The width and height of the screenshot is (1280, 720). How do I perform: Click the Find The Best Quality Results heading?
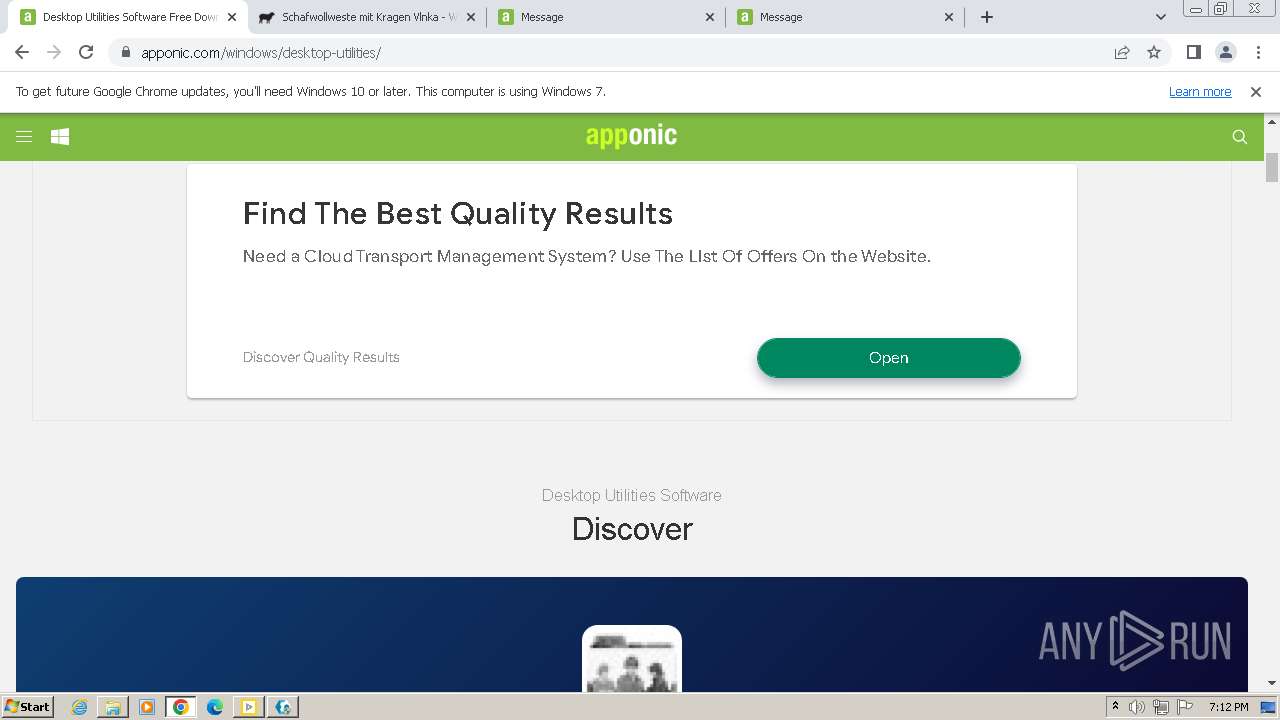pos(458,213)
